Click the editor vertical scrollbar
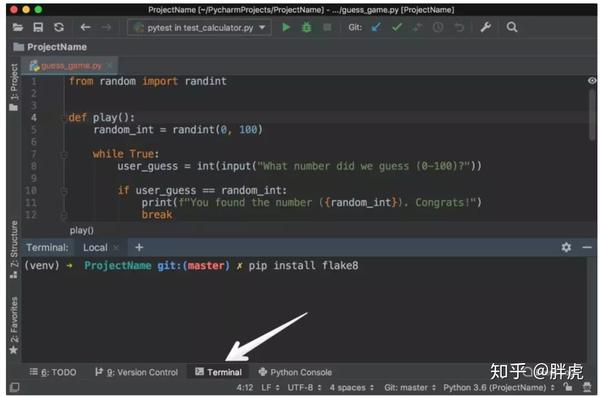600x397 pixels. click(x=593, y=115)
